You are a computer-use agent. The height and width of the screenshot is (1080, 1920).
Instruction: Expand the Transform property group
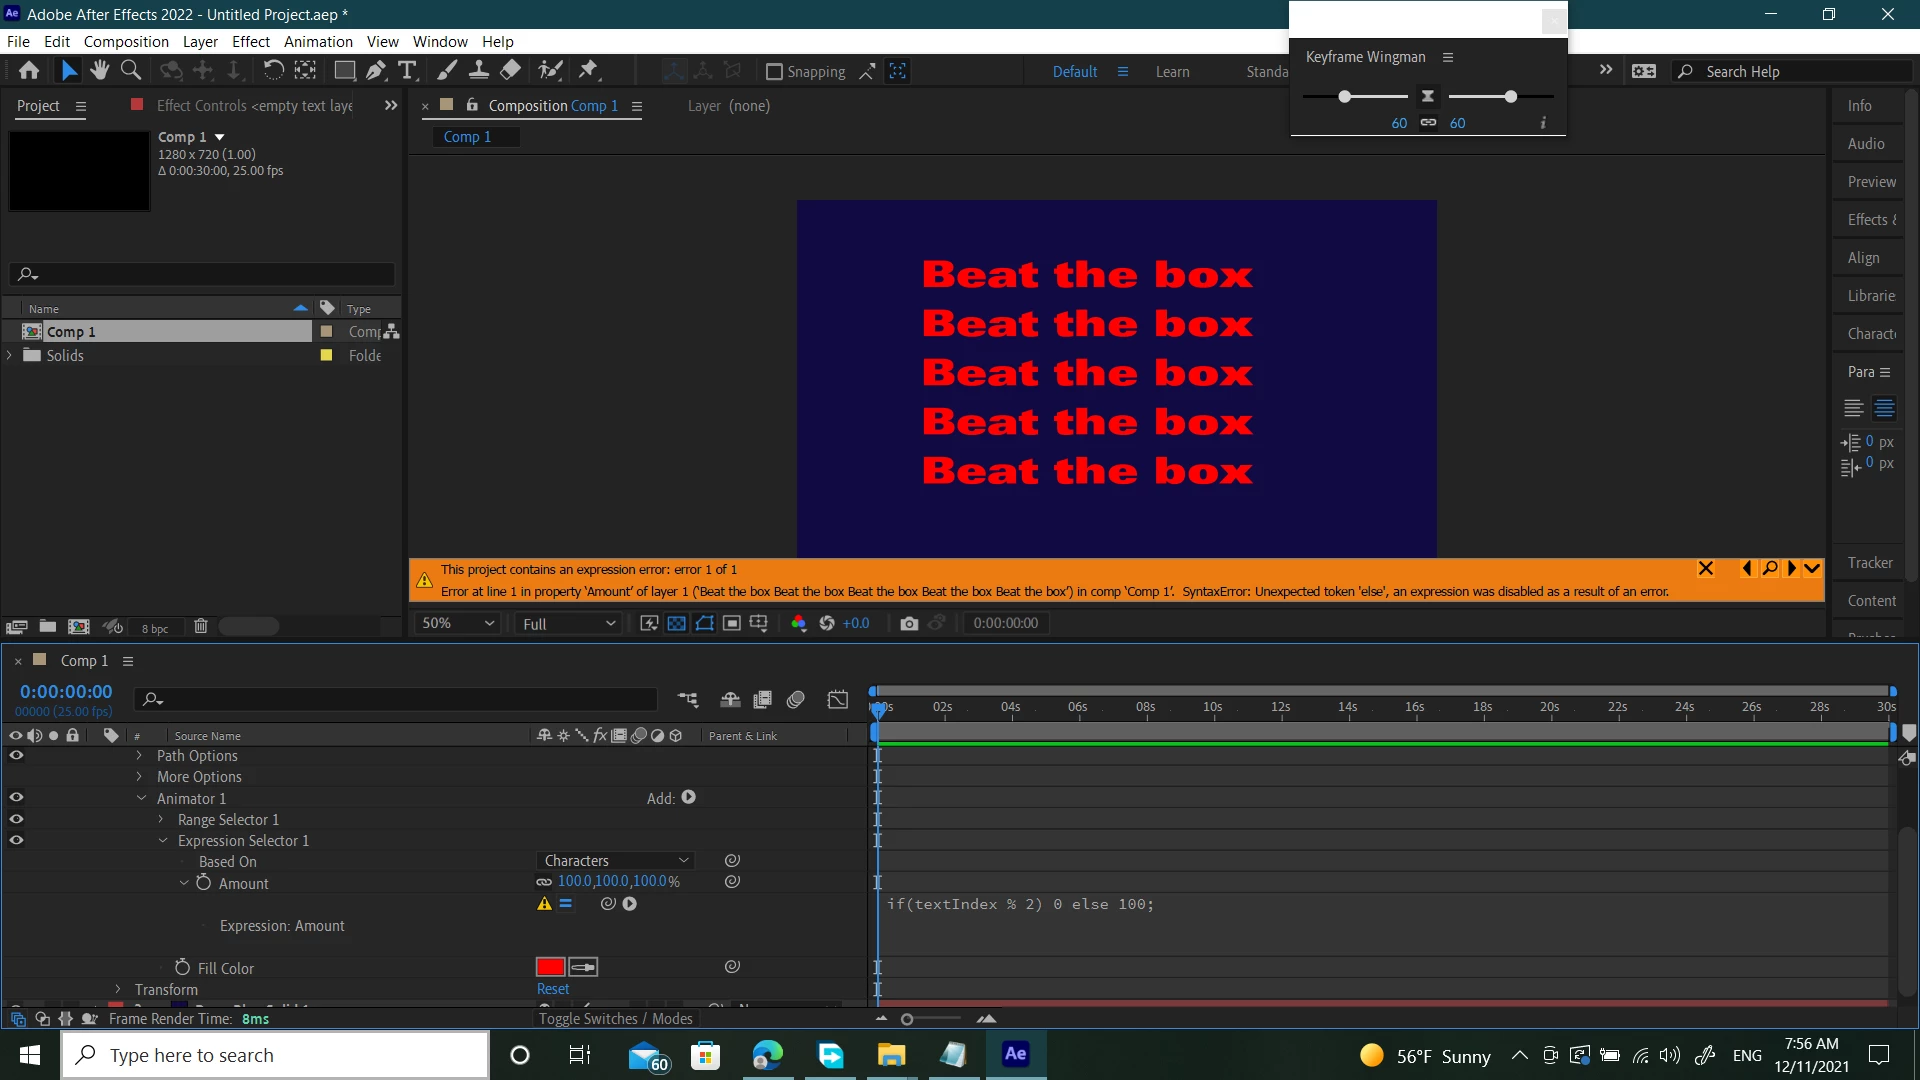click(x=118, y=990)
